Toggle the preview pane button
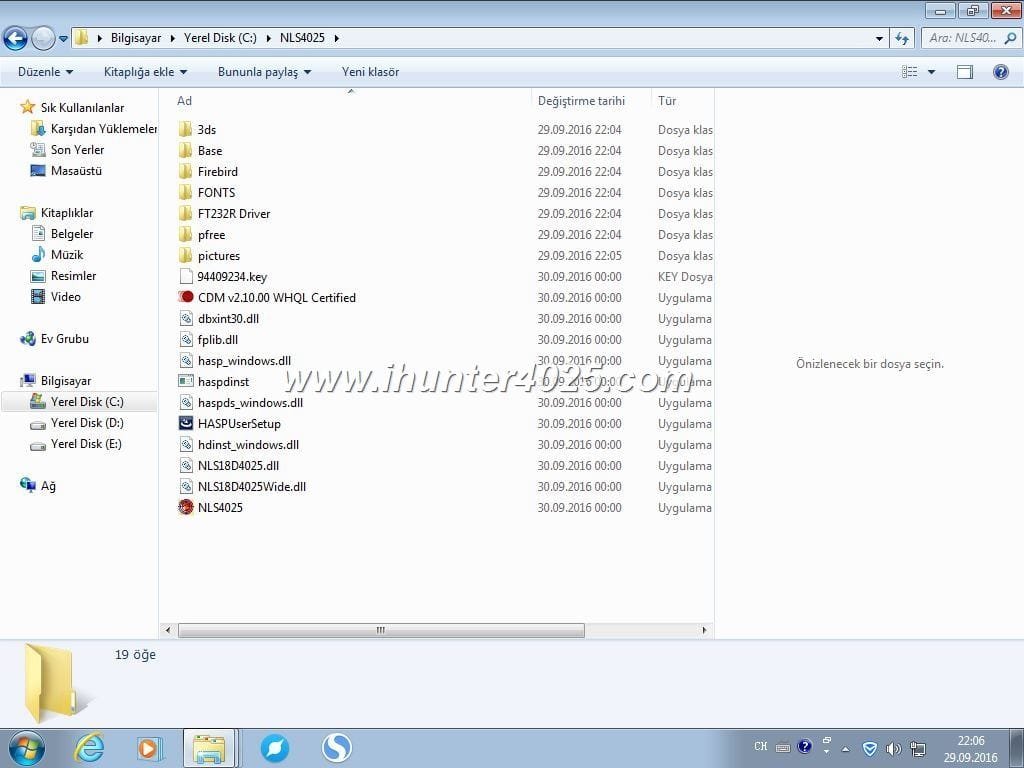This screenshot has width=1024, height=768. pos(965,72)
